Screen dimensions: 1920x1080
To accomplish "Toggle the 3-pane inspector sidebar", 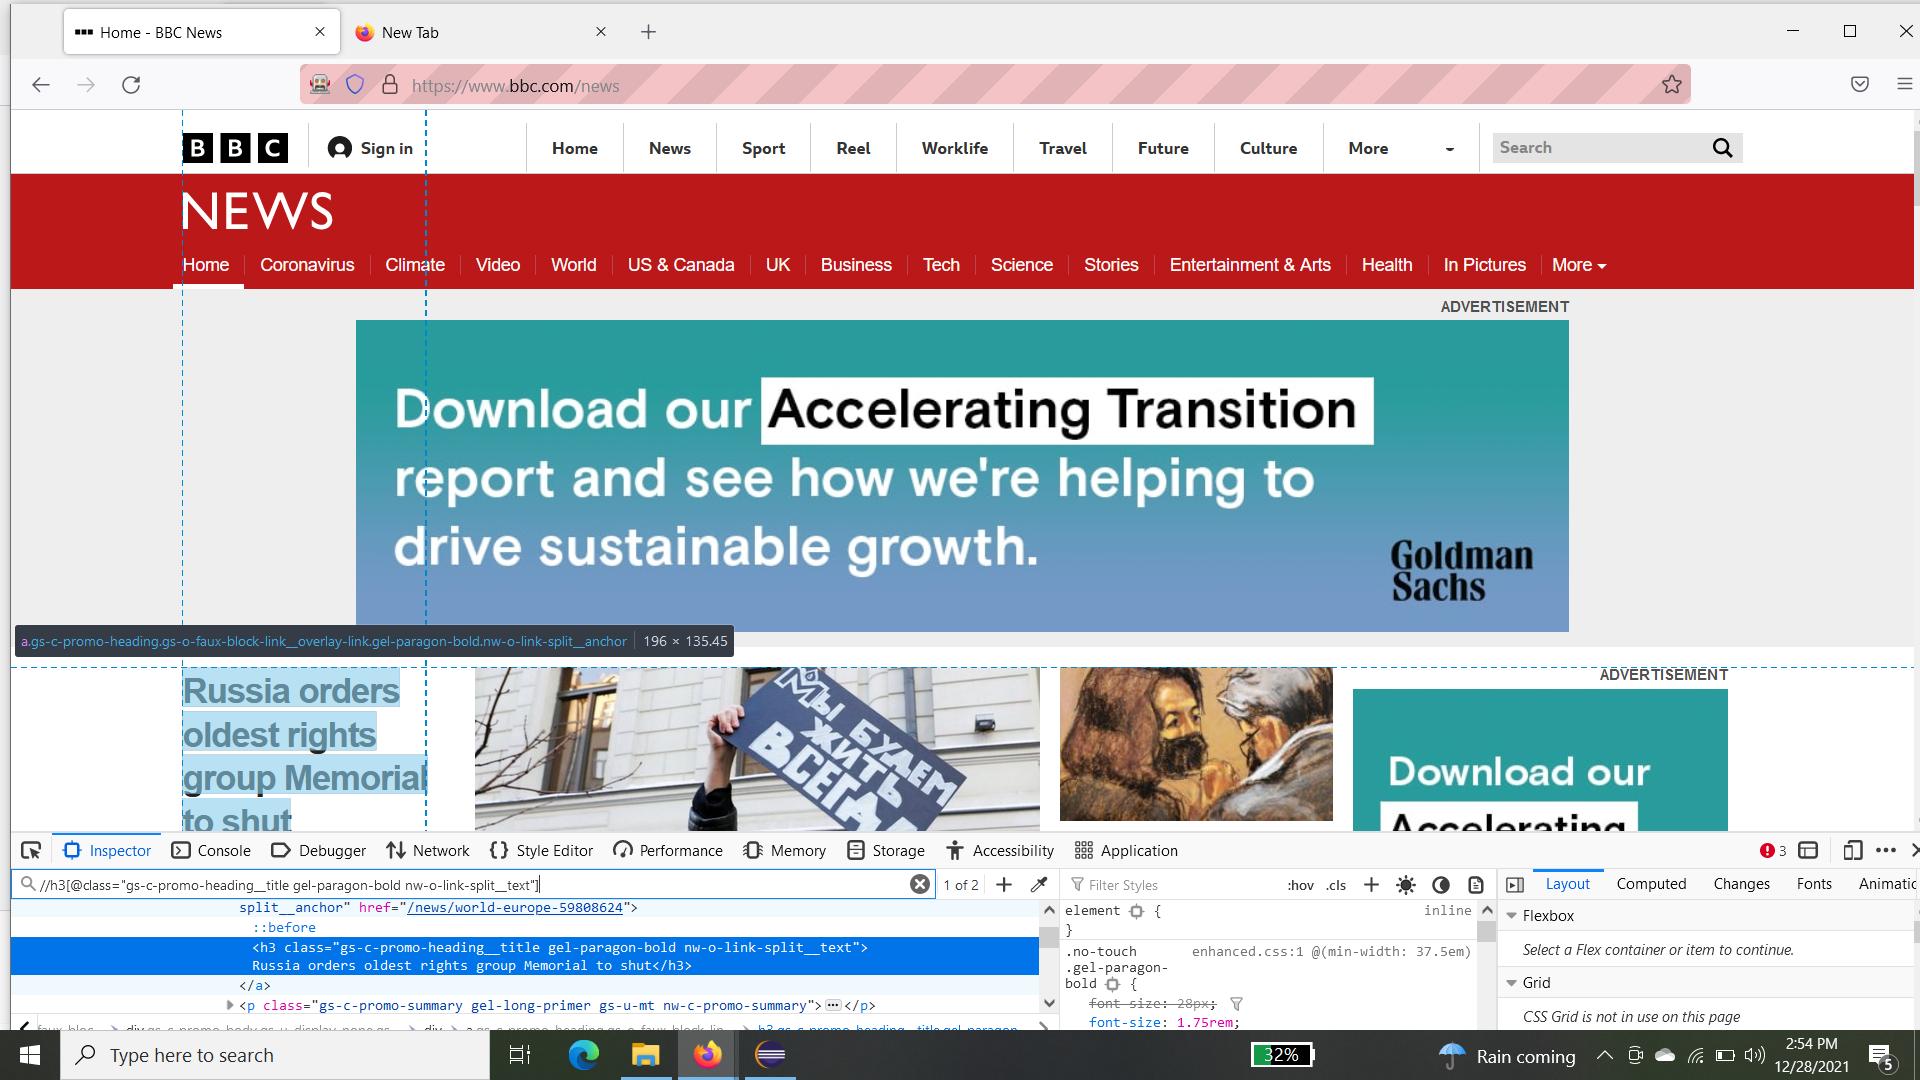I will 1515,884.
